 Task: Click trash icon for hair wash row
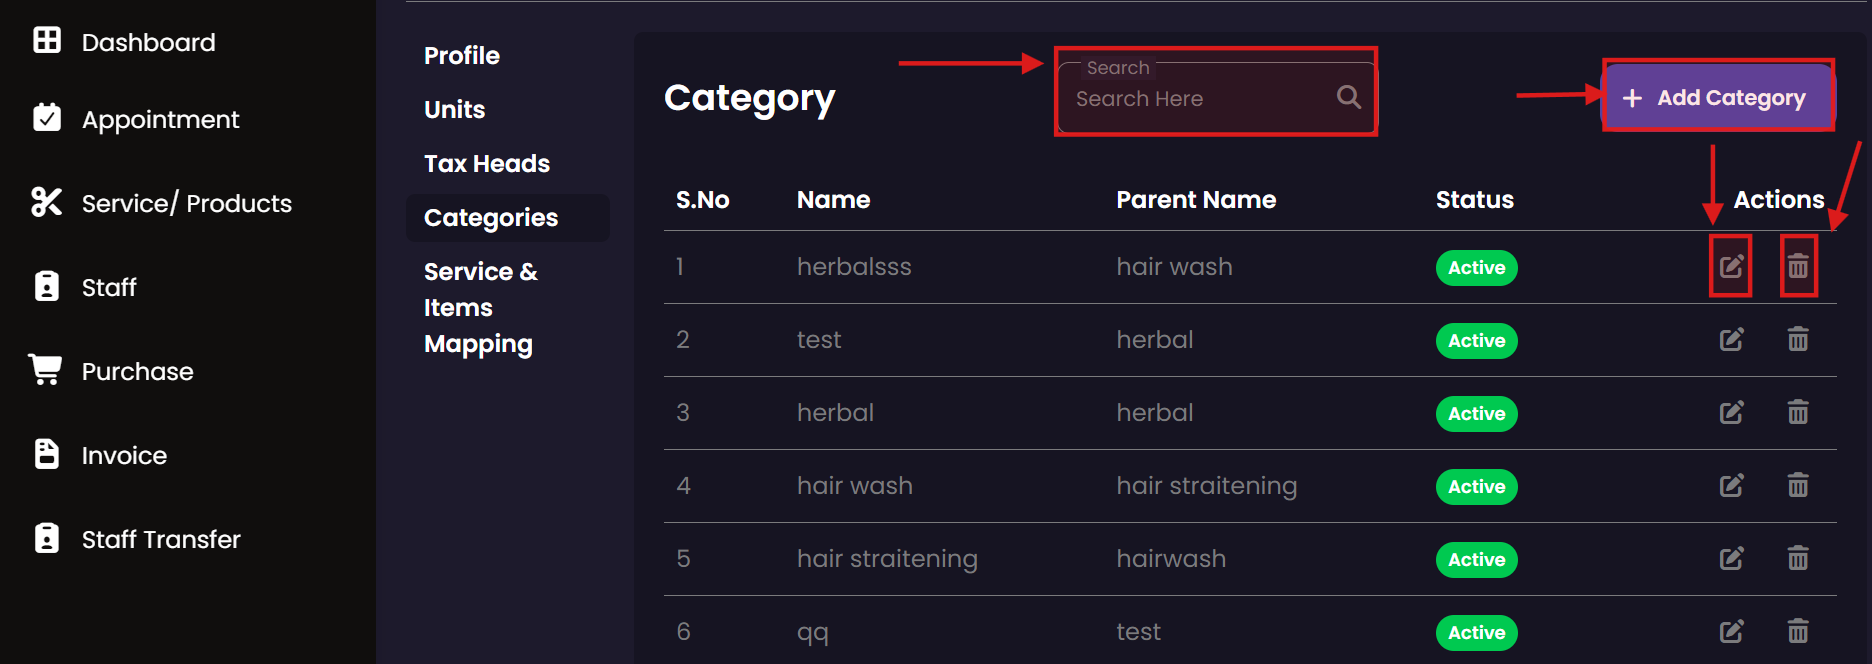point(1798,486)
